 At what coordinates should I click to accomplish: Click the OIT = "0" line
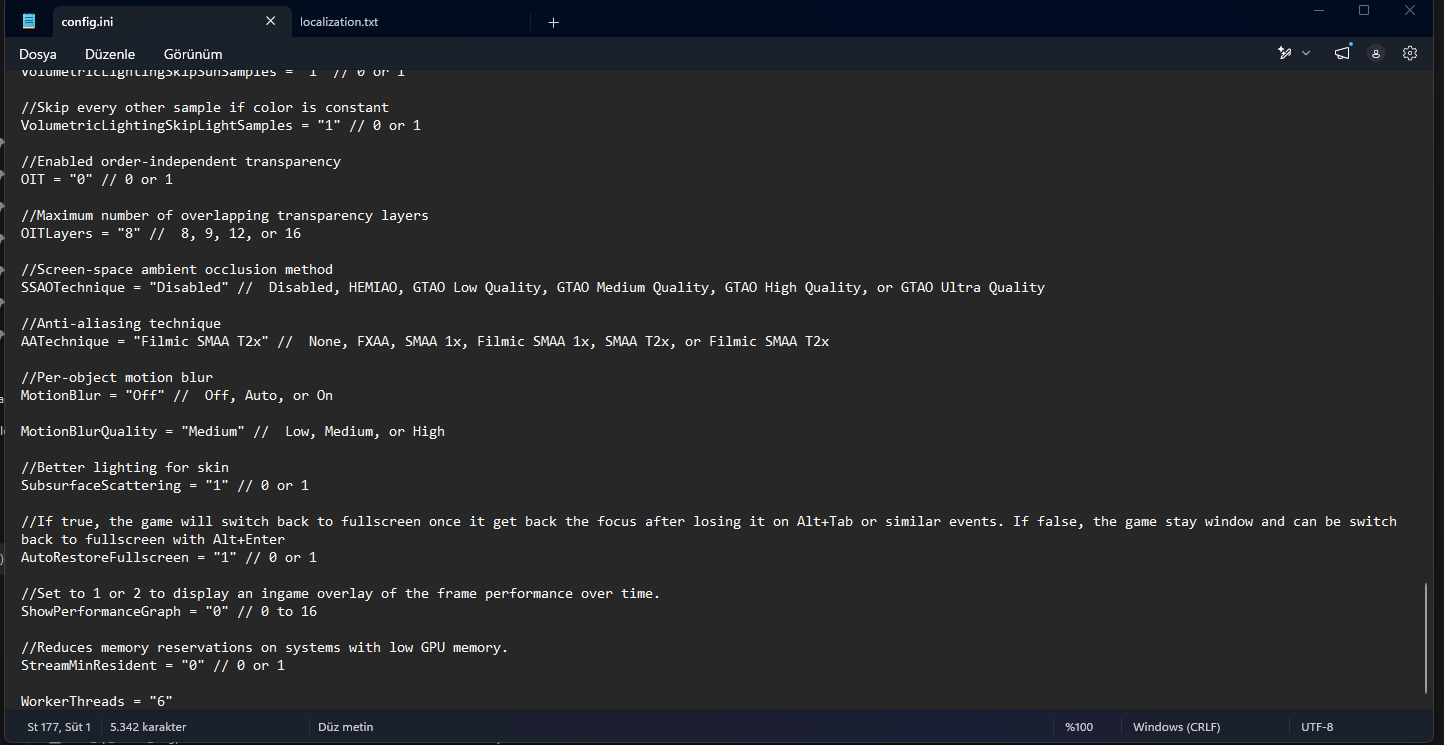(x=97, y=180)
